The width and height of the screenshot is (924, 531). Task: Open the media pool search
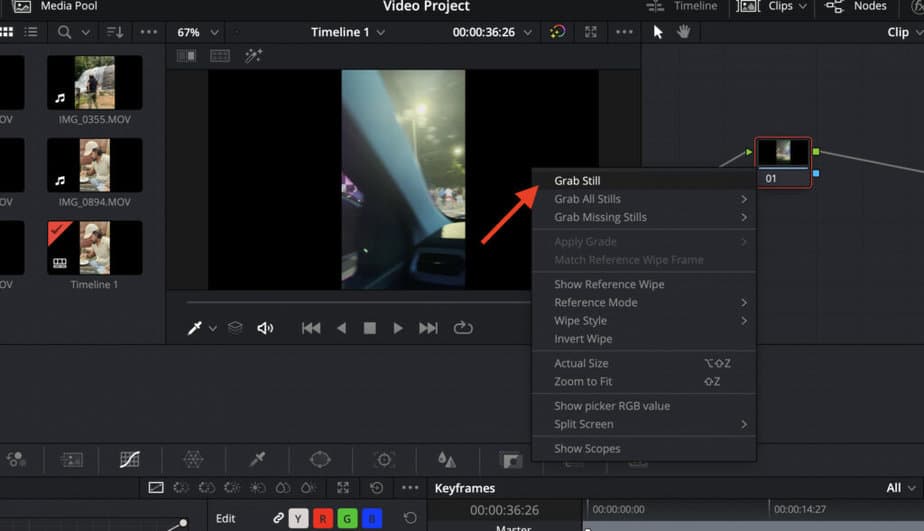(x=64, y=32)
